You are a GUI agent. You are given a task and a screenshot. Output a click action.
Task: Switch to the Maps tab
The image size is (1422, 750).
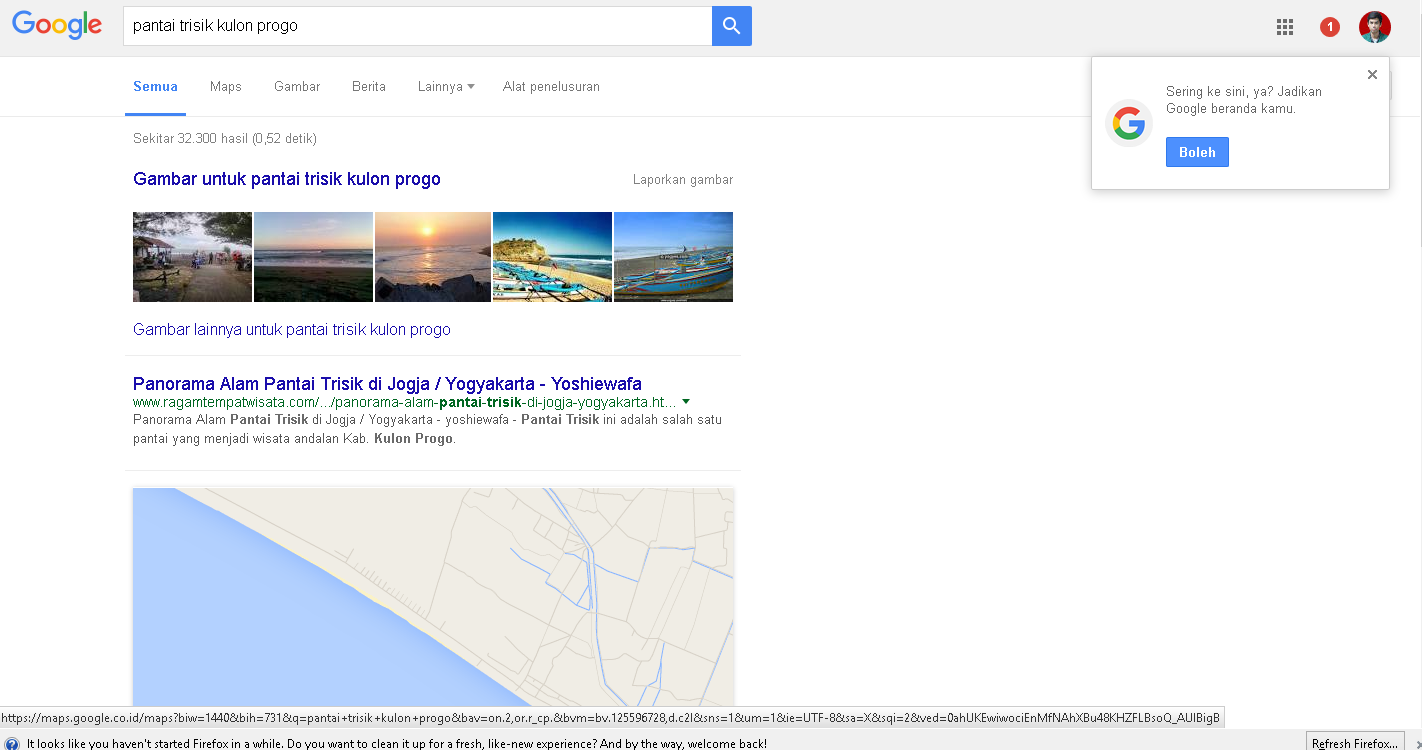coord(225,87)
